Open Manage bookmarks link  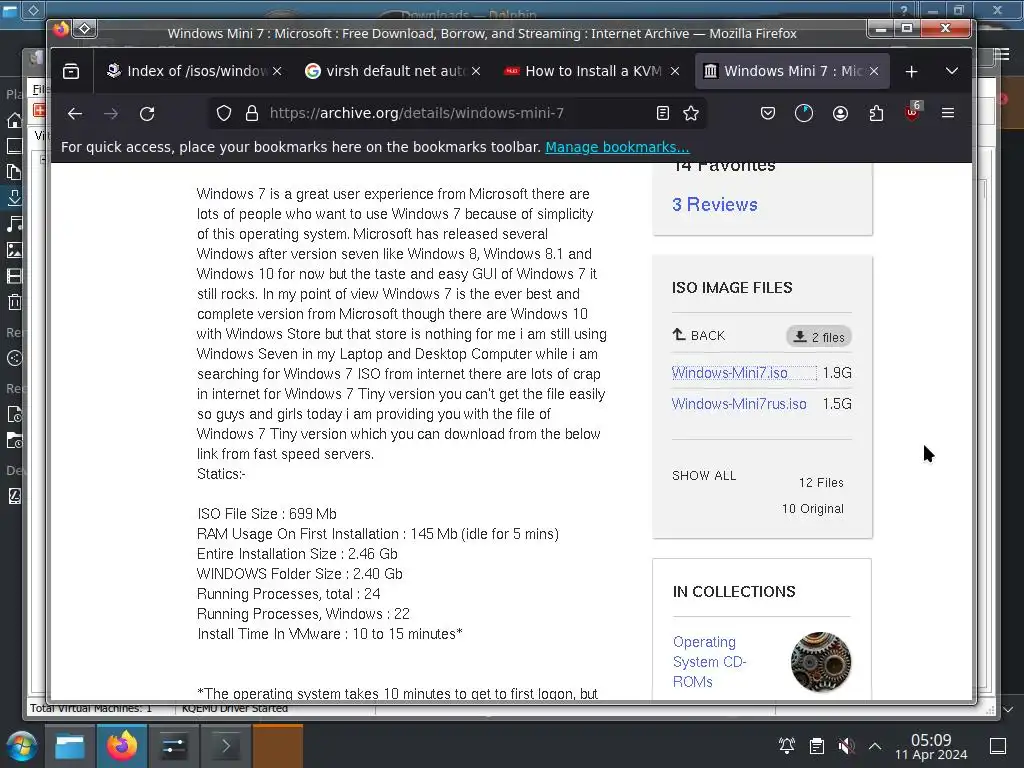click(x=617, y=147)
